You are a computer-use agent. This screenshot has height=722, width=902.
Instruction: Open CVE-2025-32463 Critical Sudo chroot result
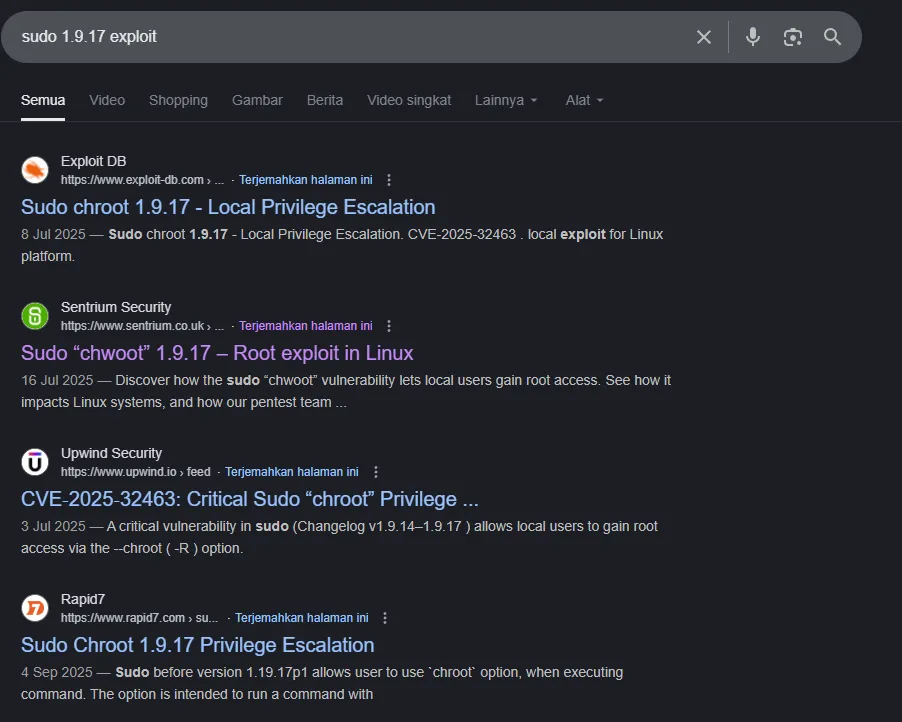[249, 499]
